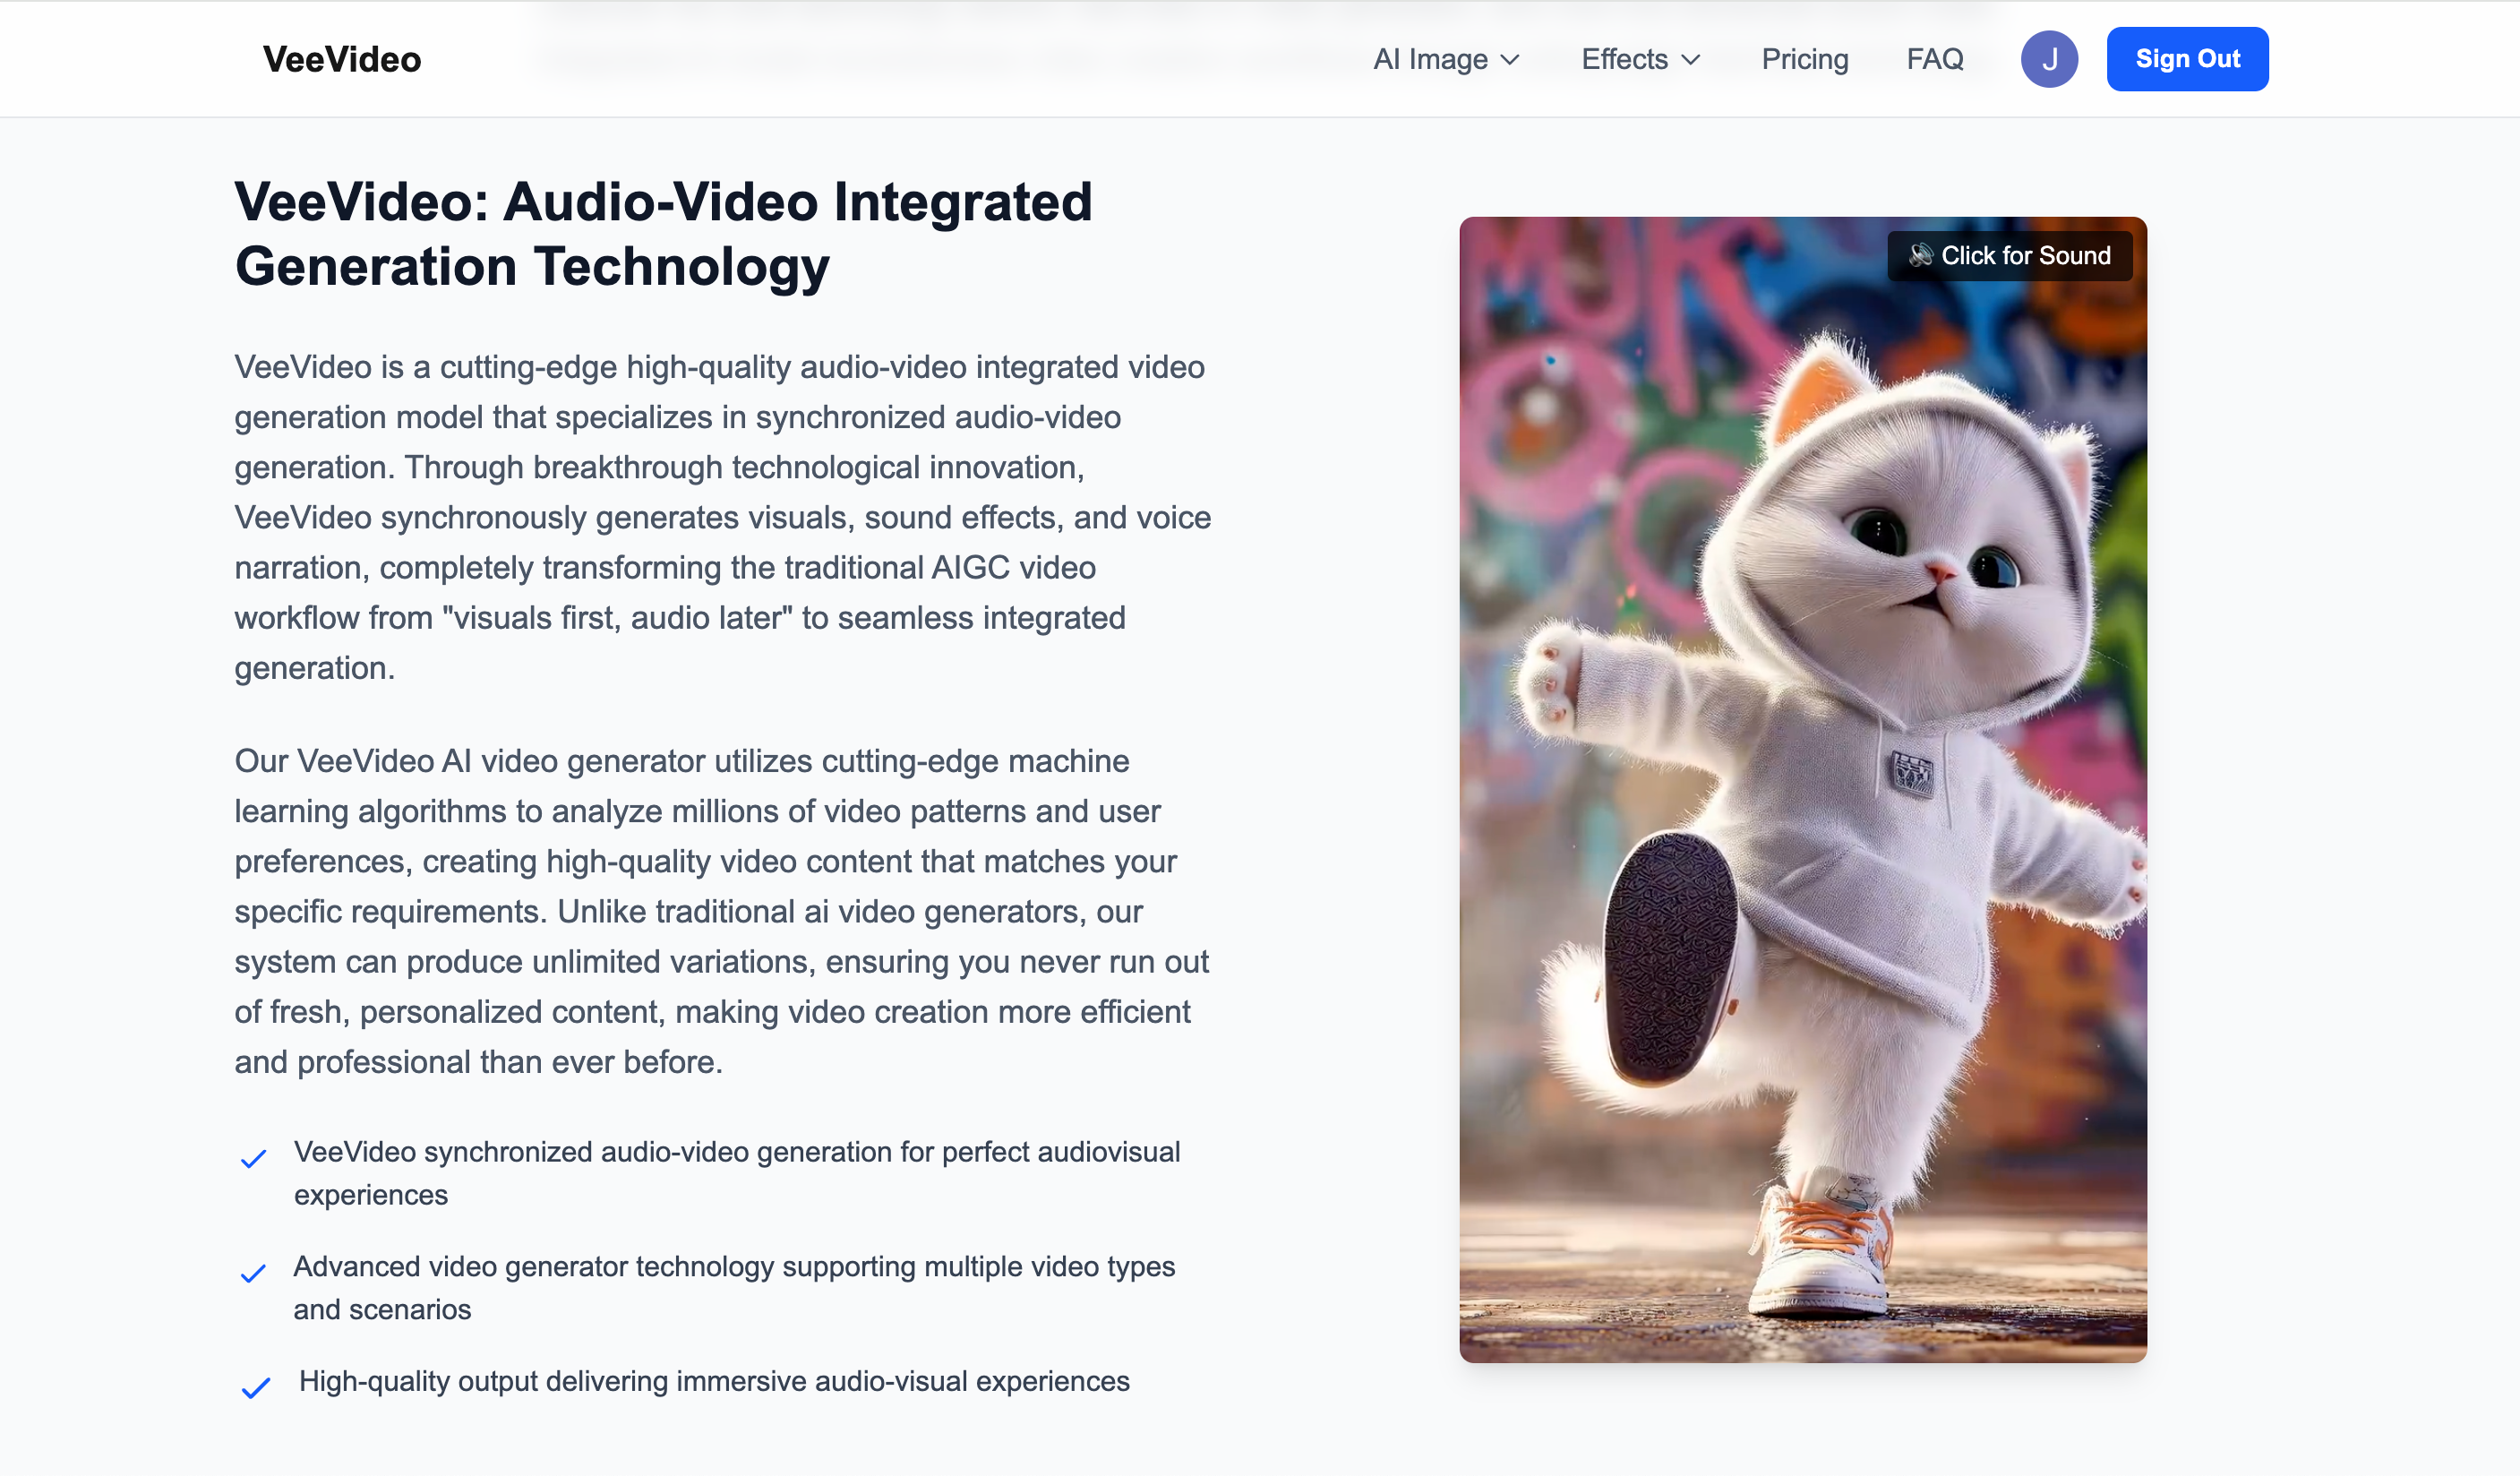2520x1476 pixels.
Task: Expand the Effects dropdown menu
Action: pos(1640,59)
